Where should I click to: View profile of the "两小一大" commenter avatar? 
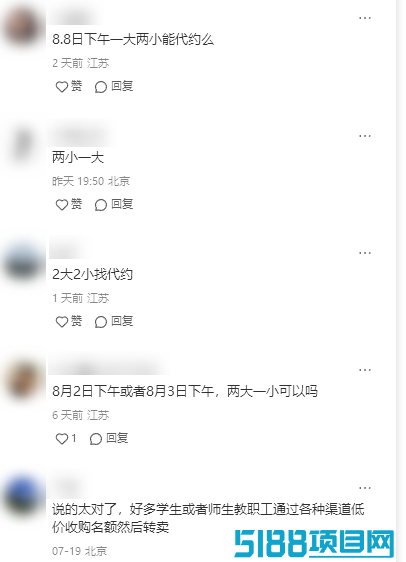(22, 145)
